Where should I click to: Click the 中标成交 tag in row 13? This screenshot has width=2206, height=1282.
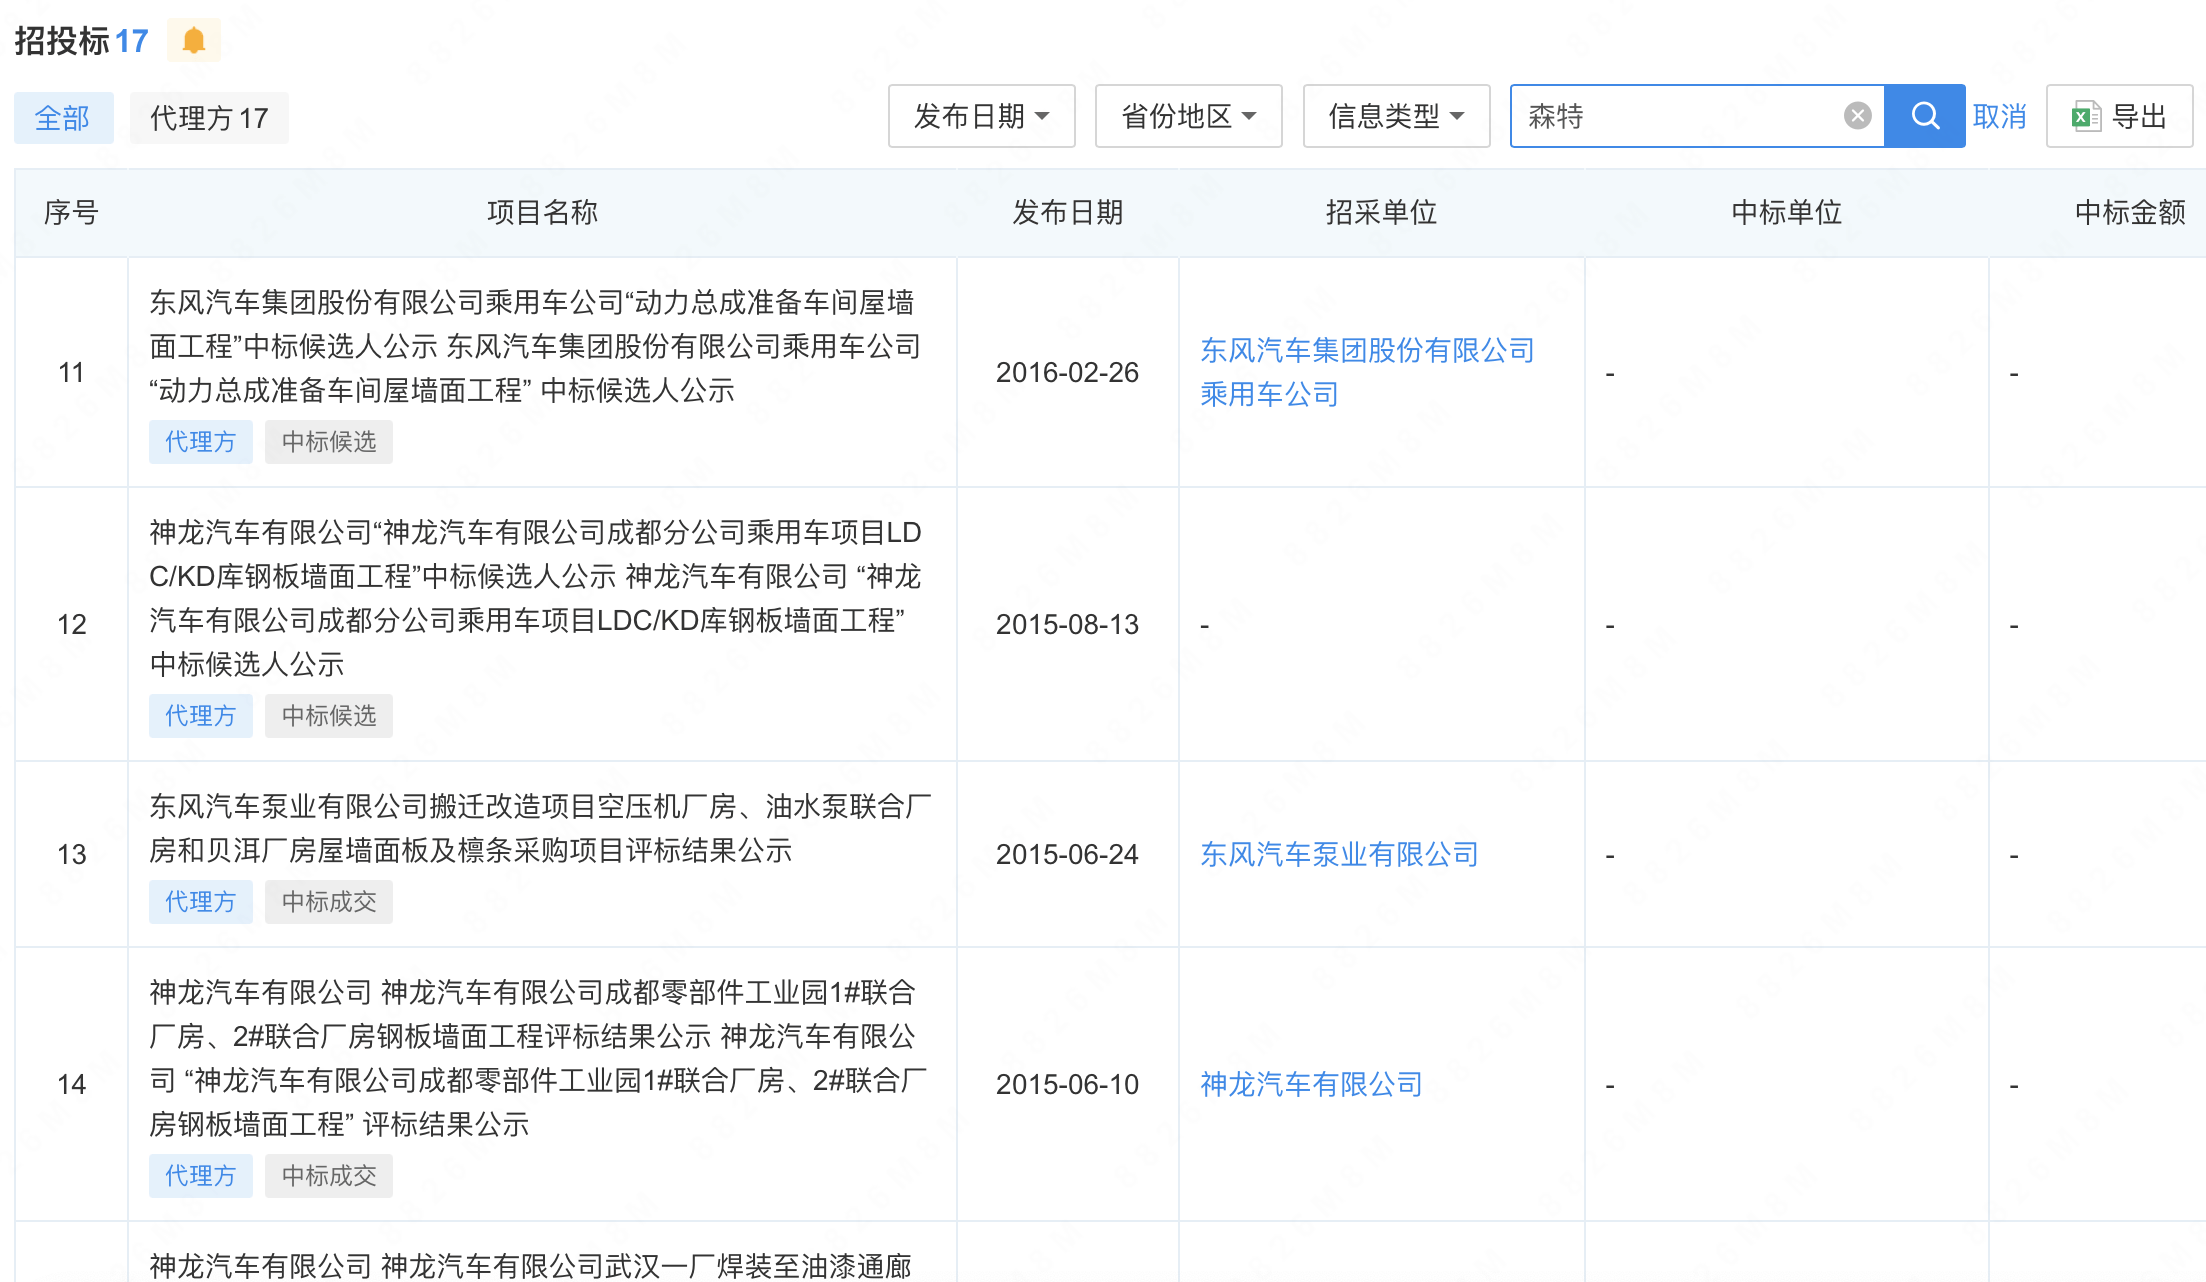[x=328, y=902]
